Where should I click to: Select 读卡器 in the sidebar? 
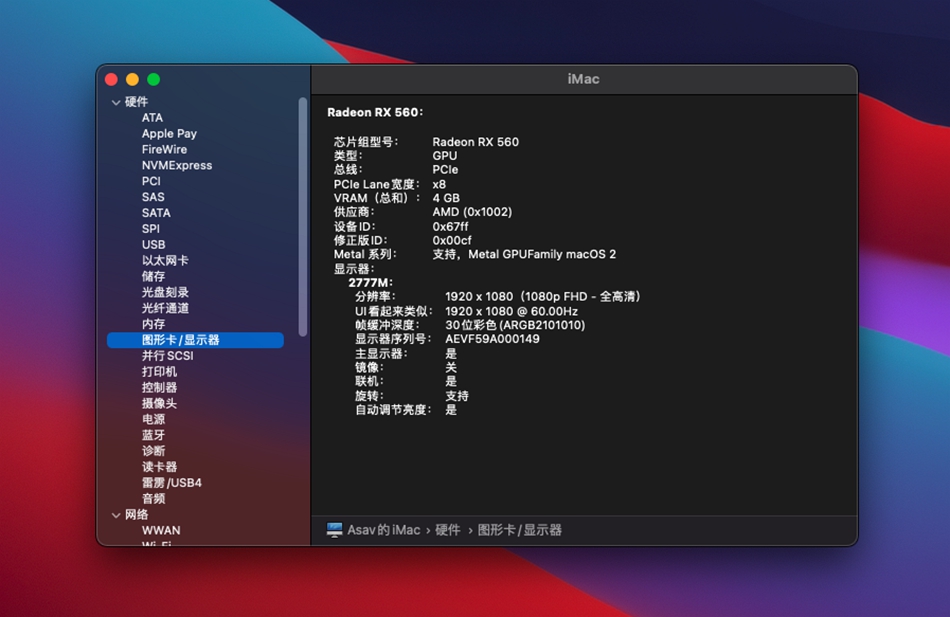pos(159,467)
